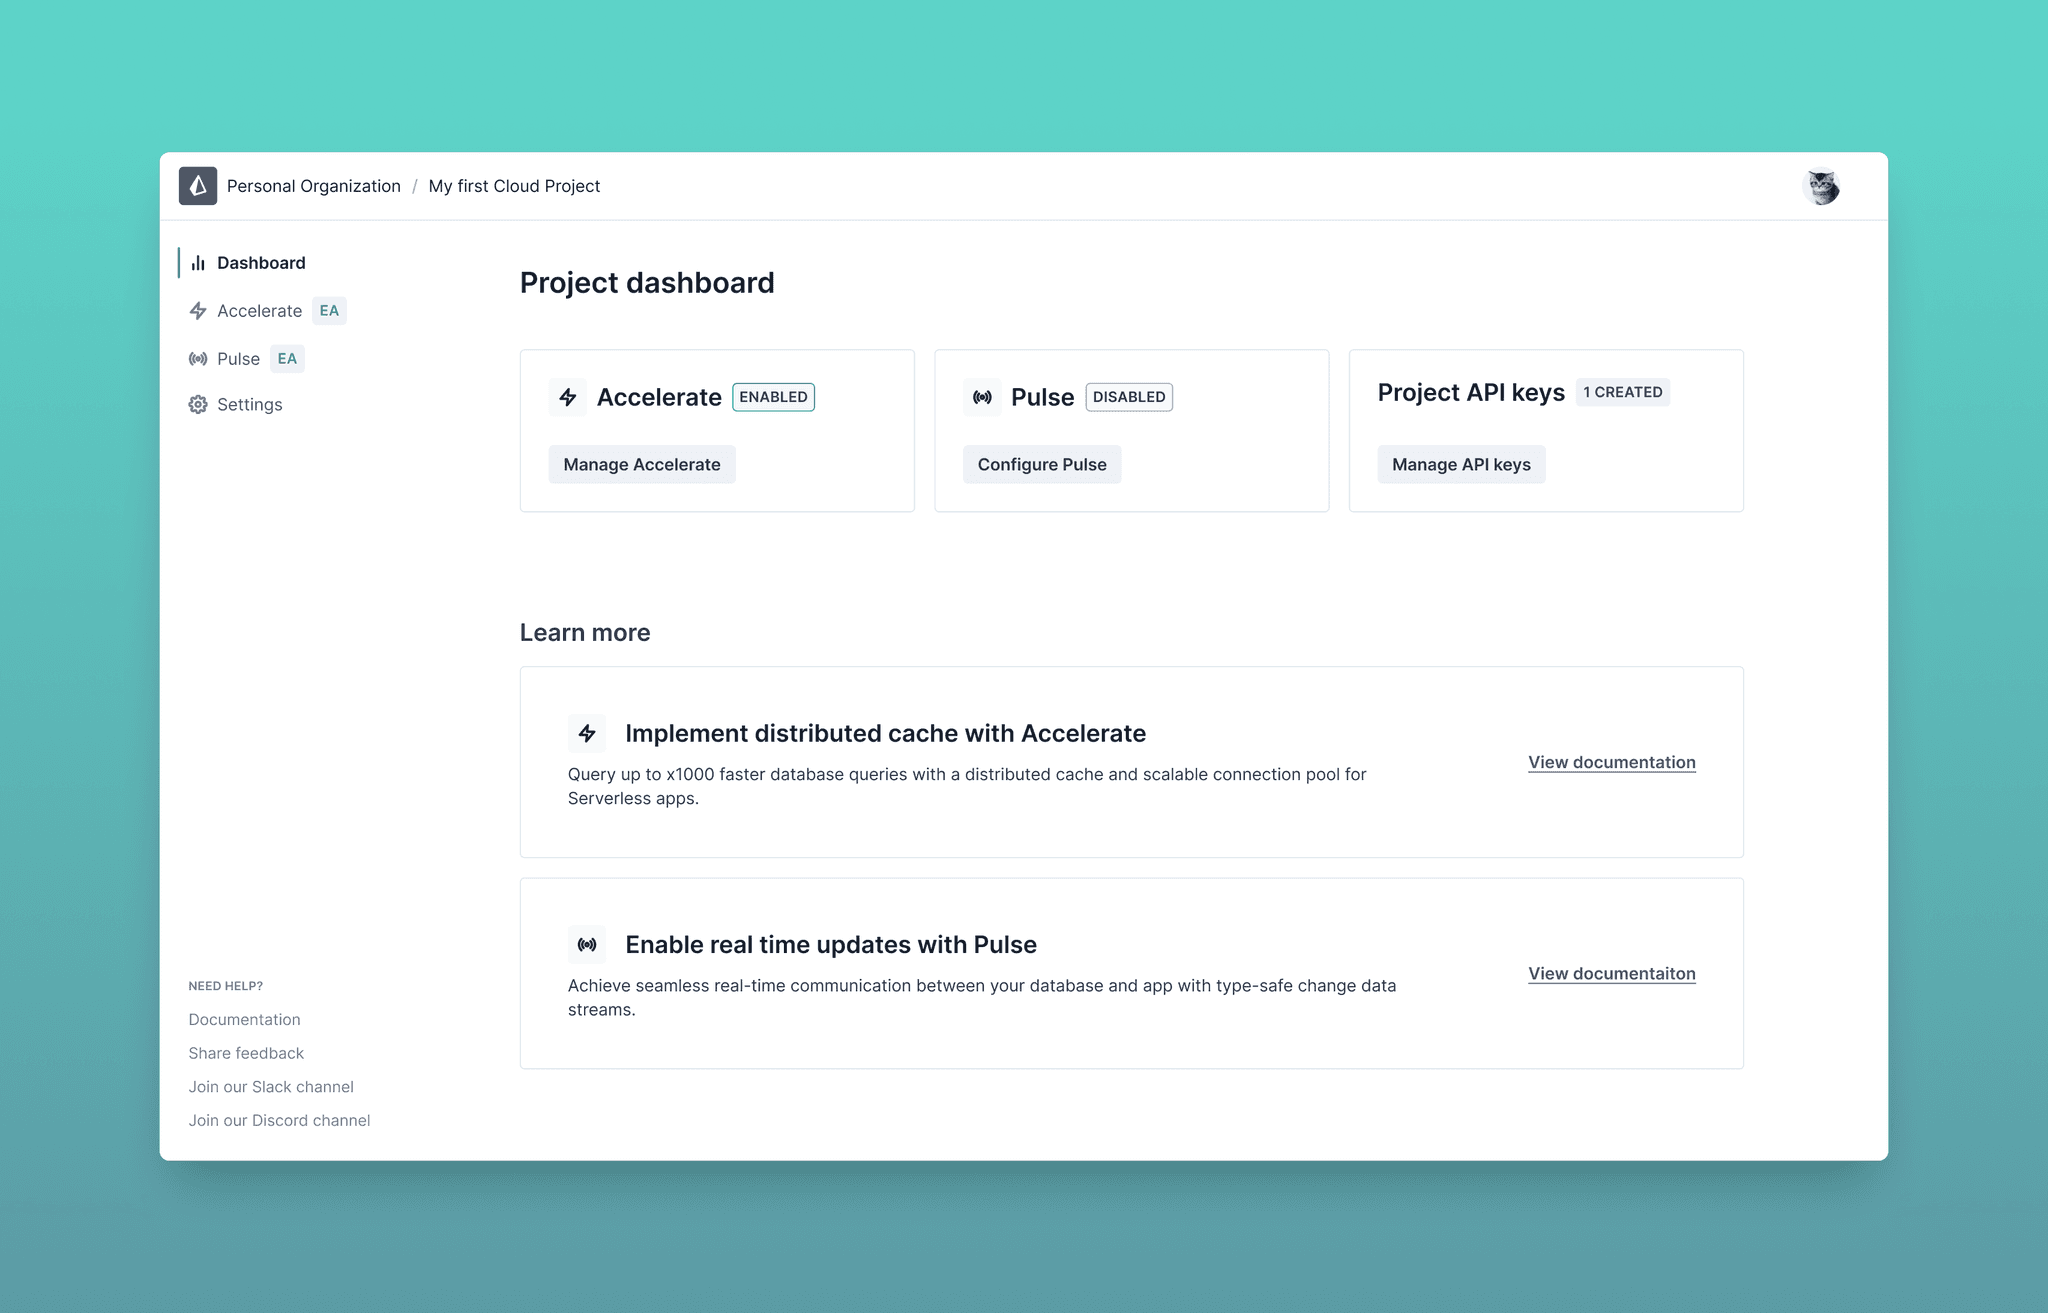Open Share feedback link in sidebar
The image size is (2048, 1313).
pyautogui.click(x=246, y=1053)
